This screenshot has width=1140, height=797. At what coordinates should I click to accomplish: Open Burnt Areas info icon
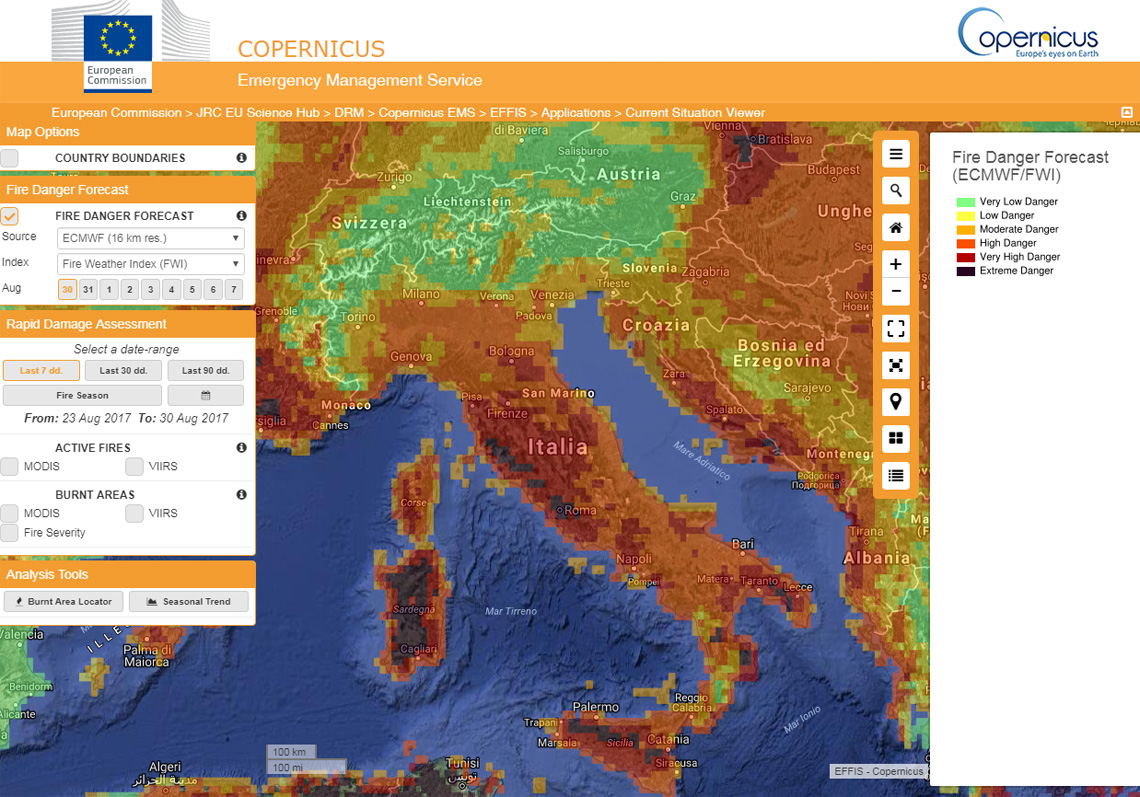pyautogui.click(x=241, y=494)
